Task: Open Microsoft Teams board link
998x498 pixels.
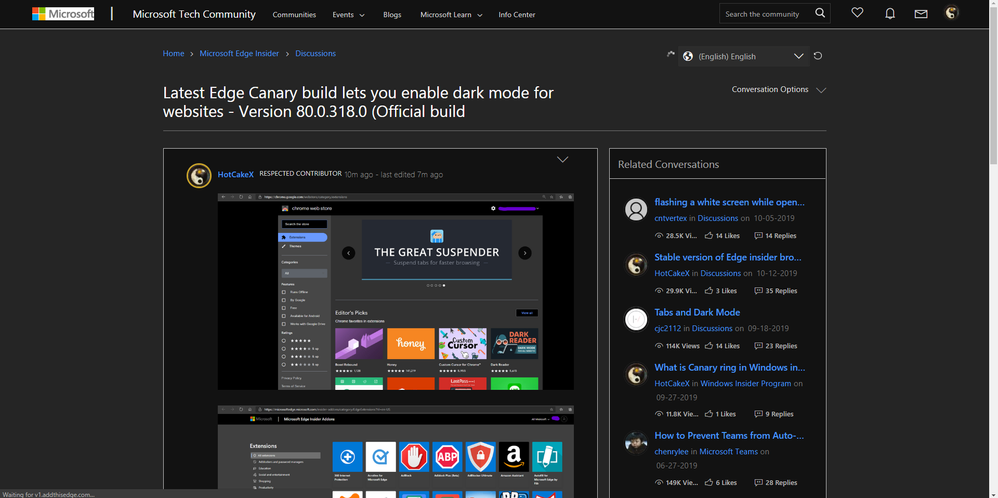Action: [728, 452]
